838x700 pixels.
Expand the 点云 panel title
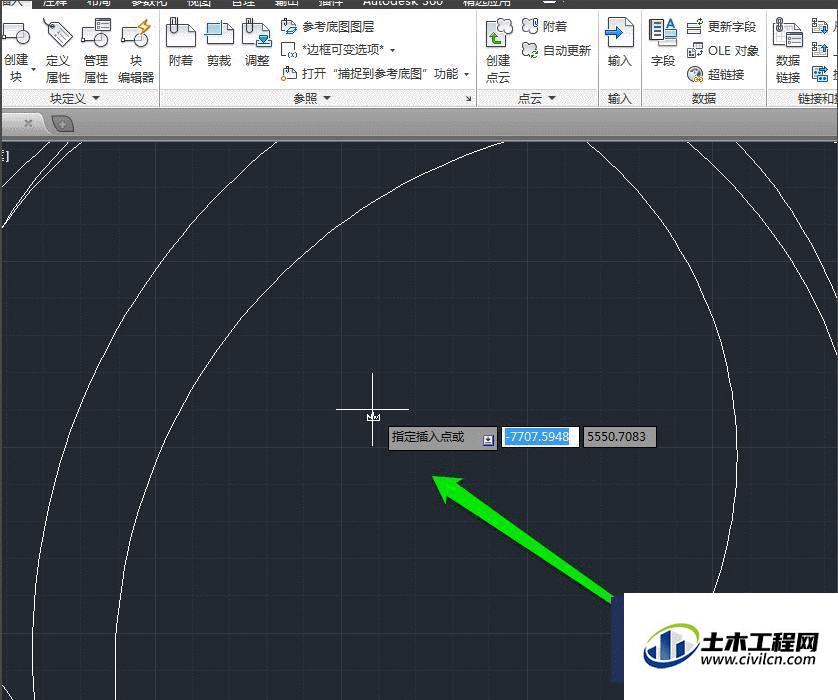point(537,98)
